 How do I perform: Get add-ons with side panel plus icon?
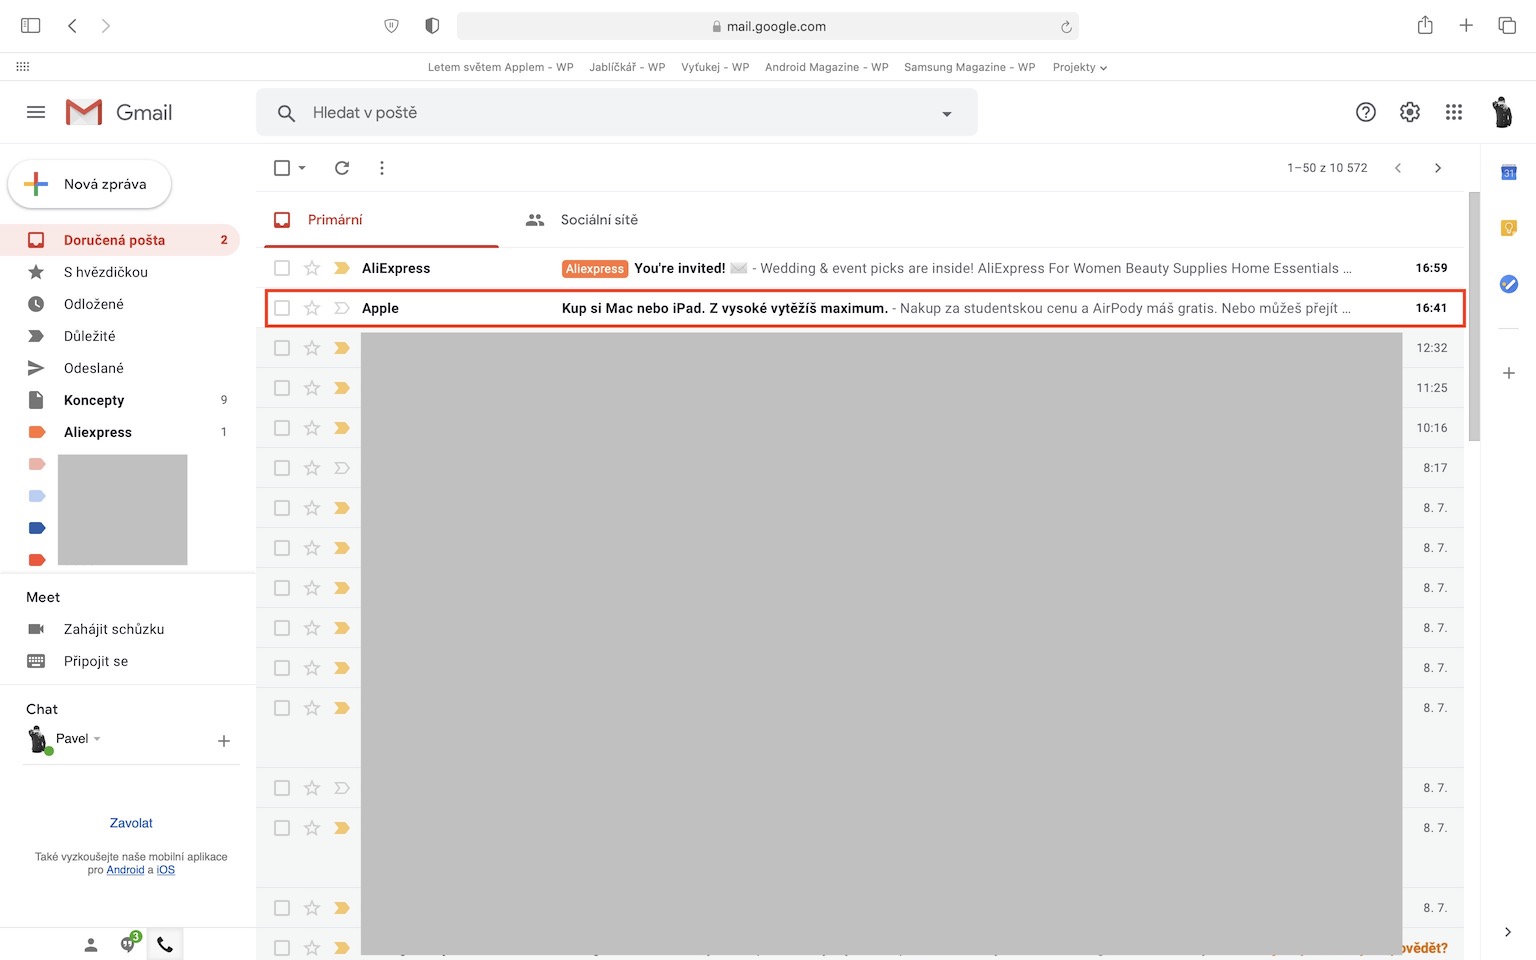tap(1509, 373)
